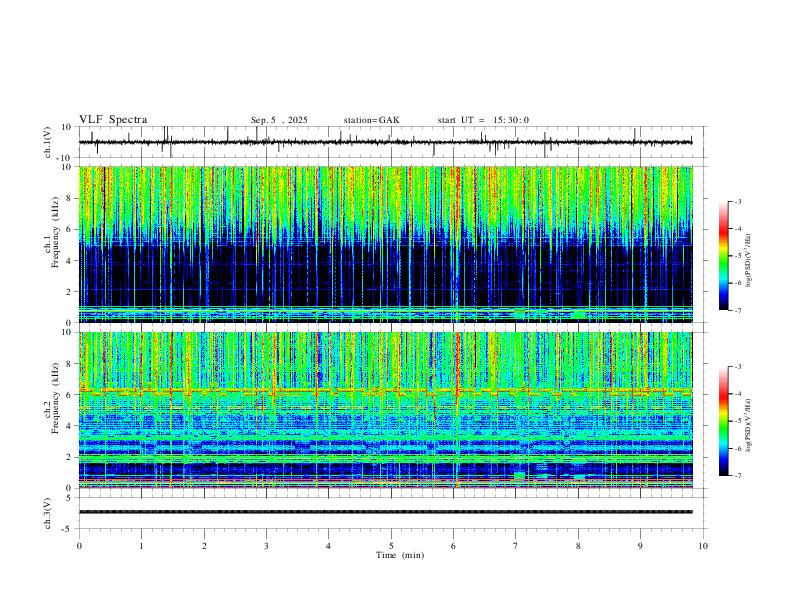Click time axis tick label "3"
Viewport: 792px width, 612px height.
pos(266,546)
